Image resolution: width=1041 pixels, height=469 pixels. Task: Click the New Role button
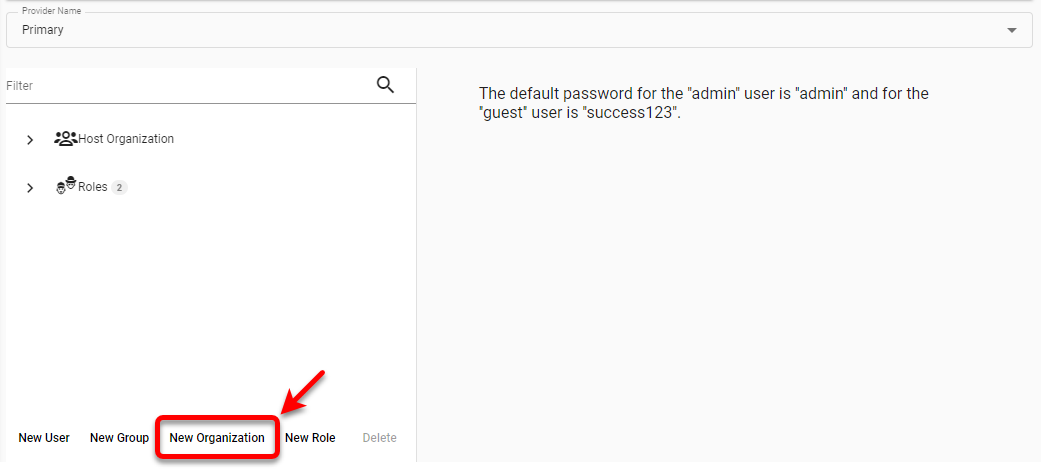click(x=310, y=438)
